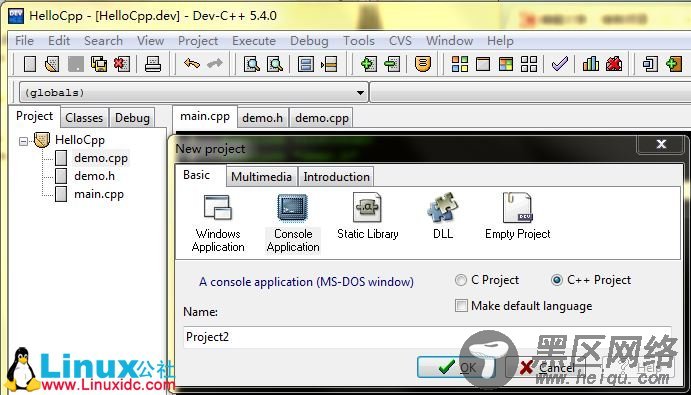The image size is (691, 395).
Task: Click the brown book with green plus icon
Action: [x=674, y=64]
